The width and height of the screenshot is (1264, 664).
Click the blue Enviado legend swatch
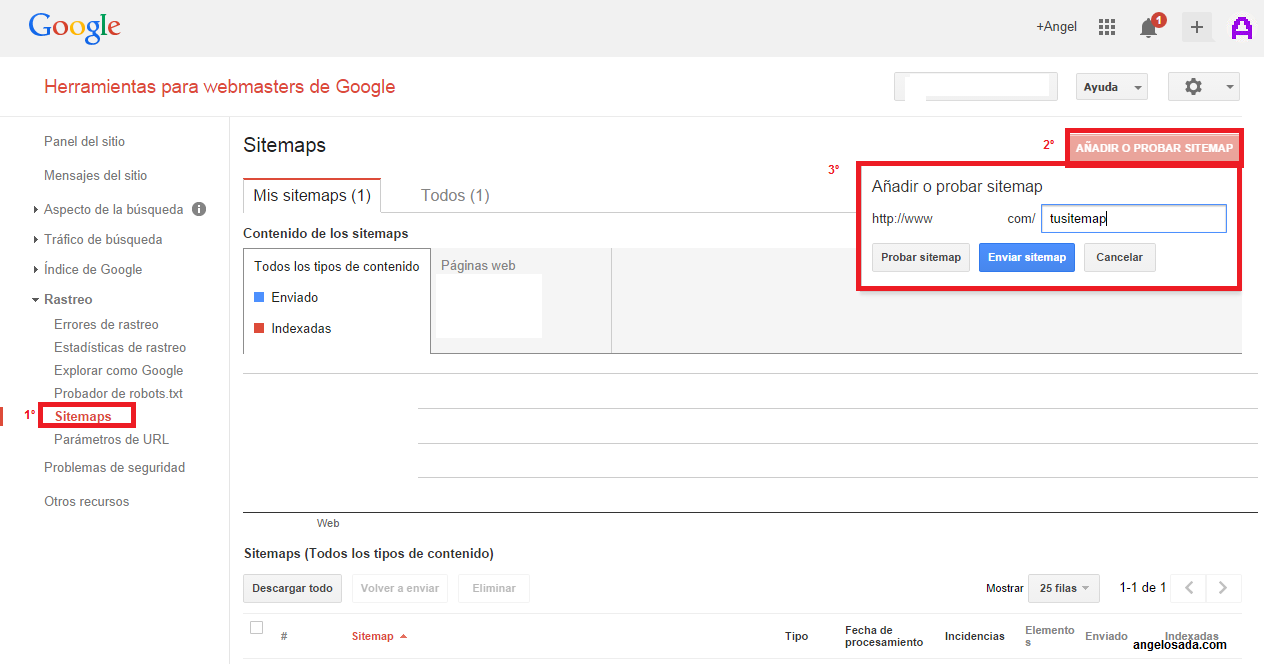[258, 297]
